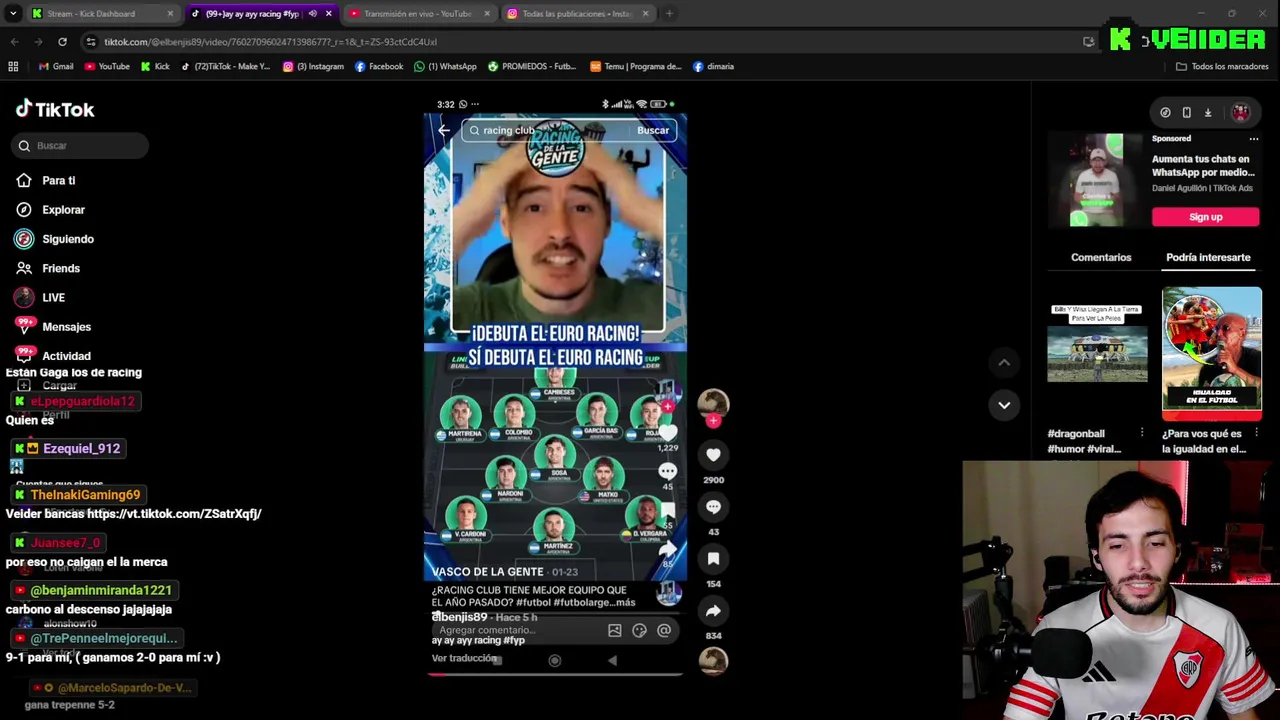
Task: Open Explorar in TikTok sidebar
Action: 63,210
